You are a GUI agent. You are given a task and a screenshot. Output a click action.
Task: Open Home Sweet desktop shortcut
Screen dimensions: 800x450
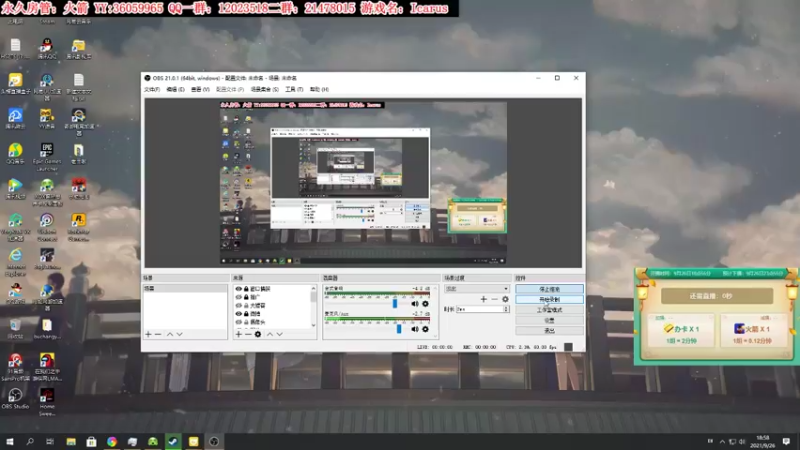(47, 402)
